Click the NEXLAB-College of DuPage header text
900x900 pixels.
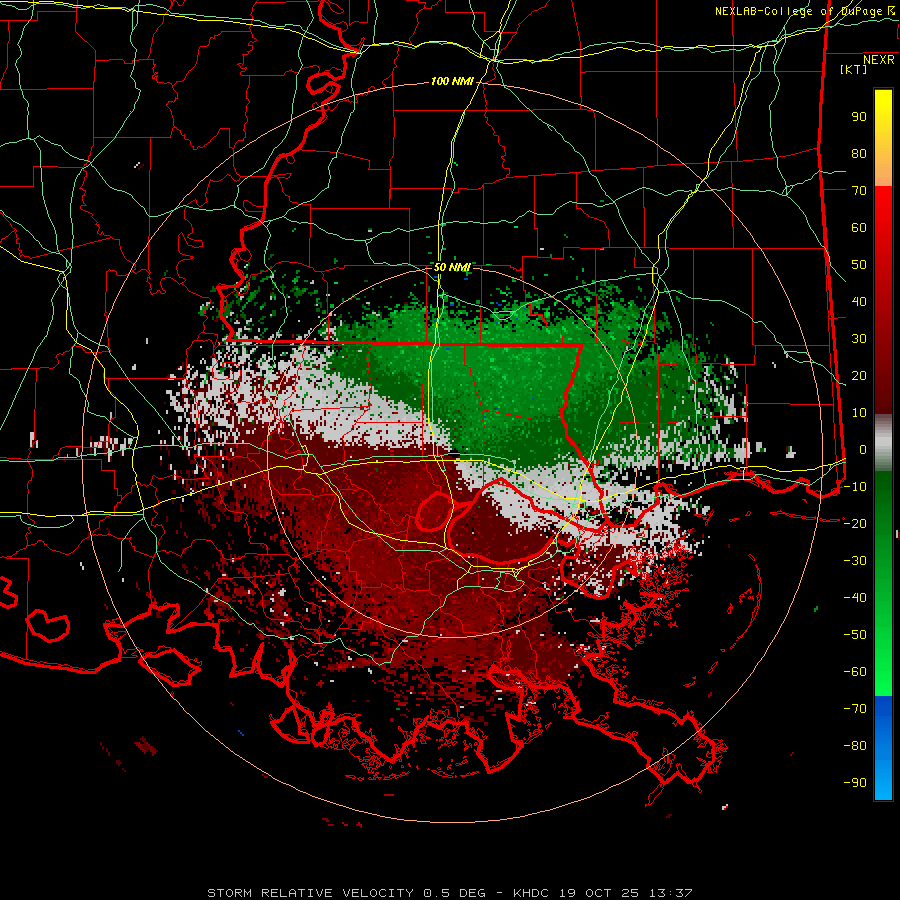tap(798, 11)
